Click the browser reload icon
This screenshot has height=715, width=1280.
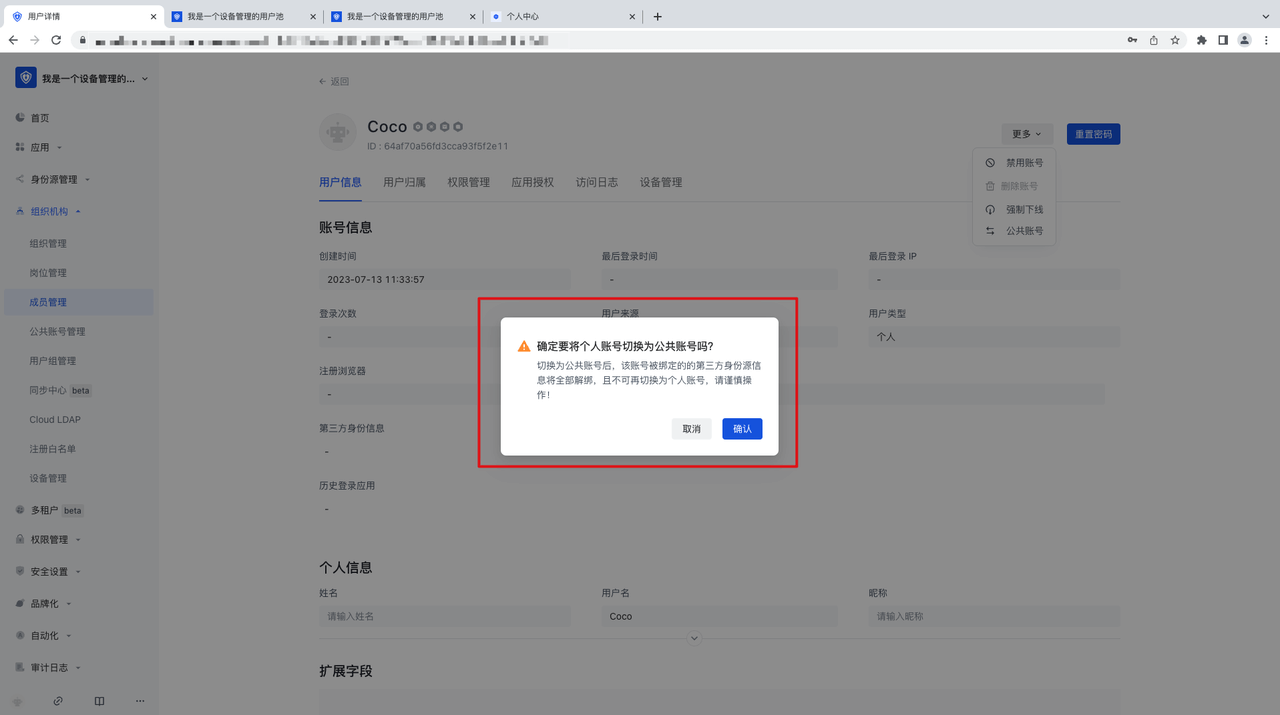click(x=56, y=40)
